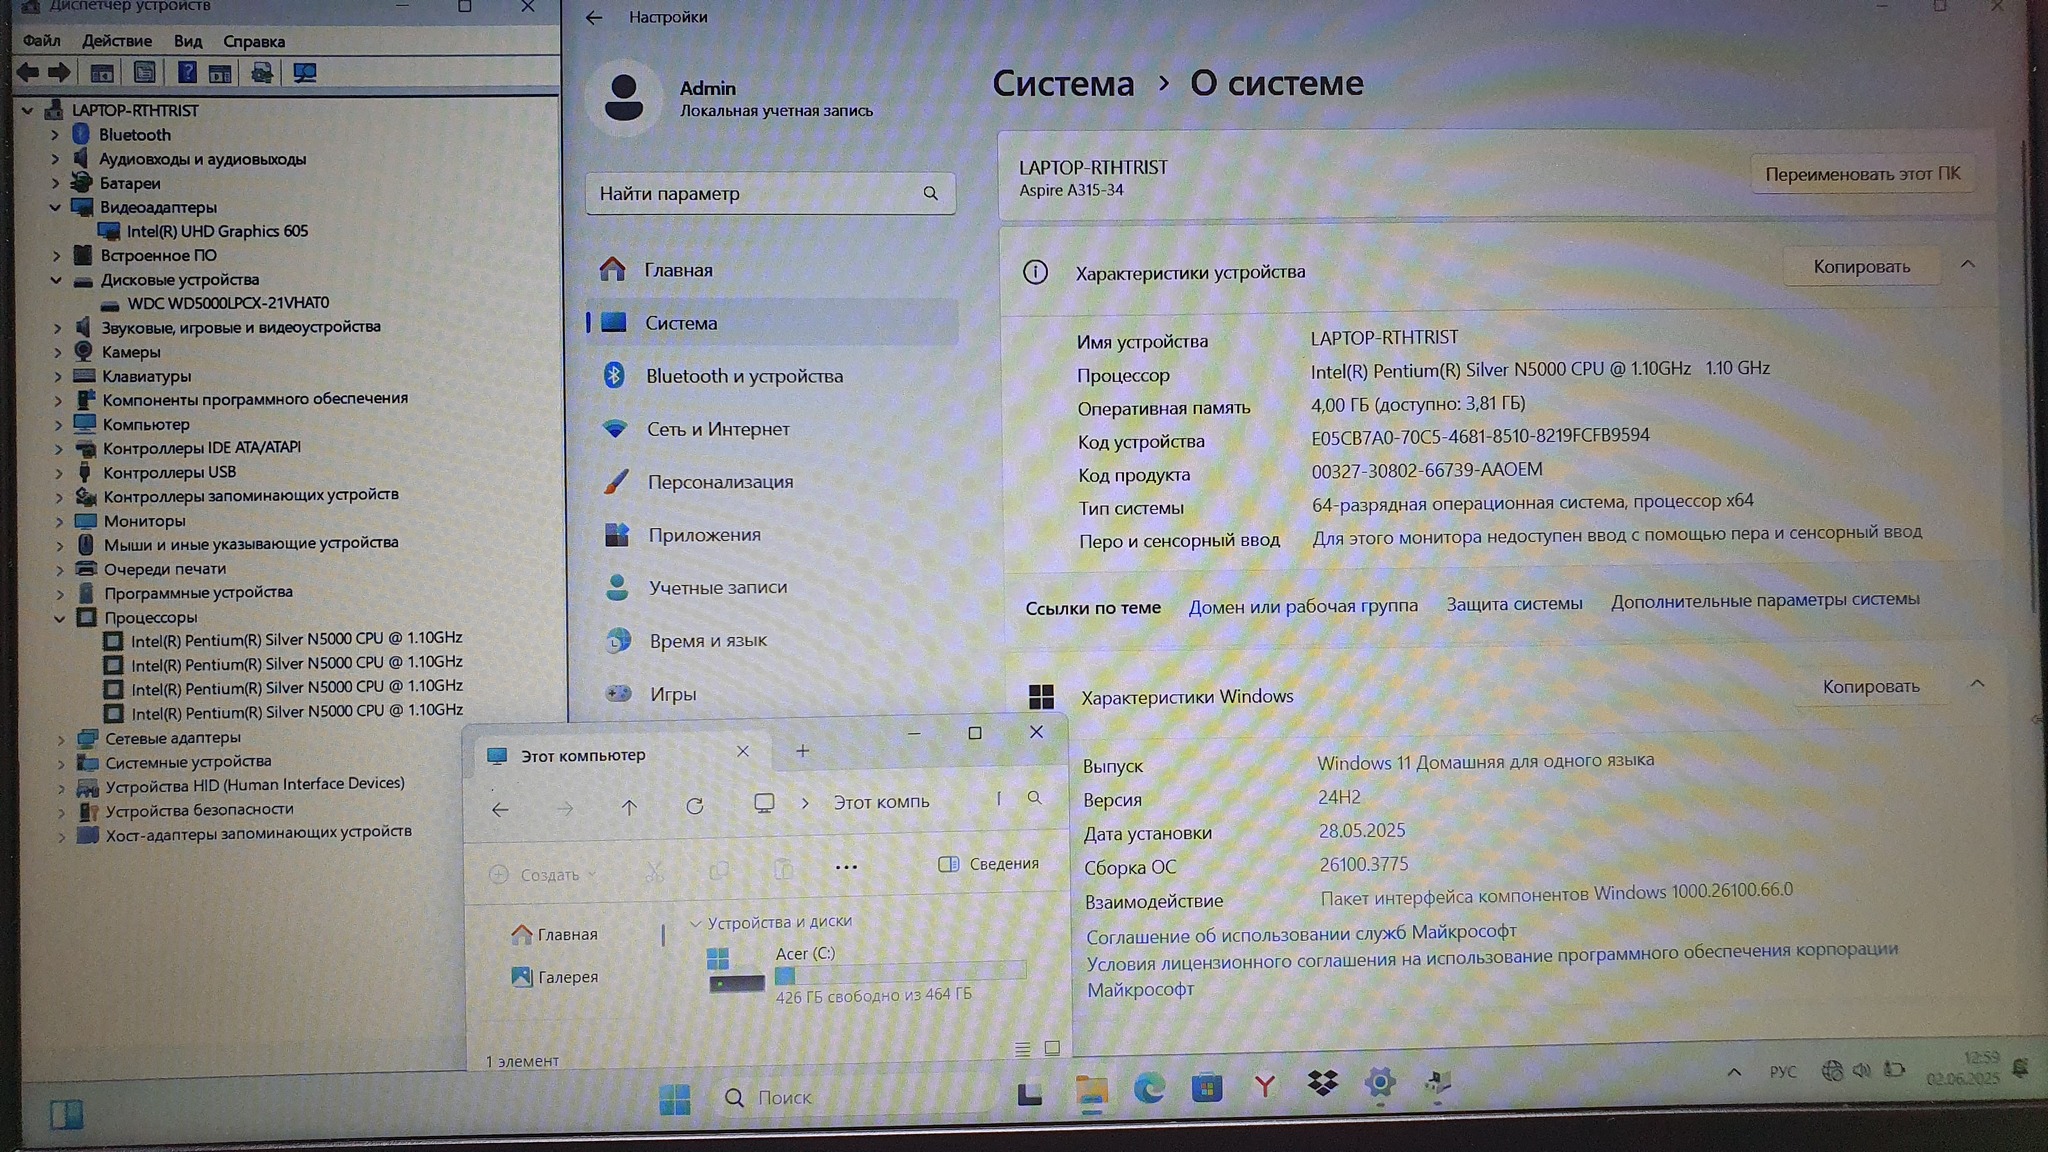
Task: Open Microsoft Edge from the taskbar
Action: click(x=1148, y=1088)
